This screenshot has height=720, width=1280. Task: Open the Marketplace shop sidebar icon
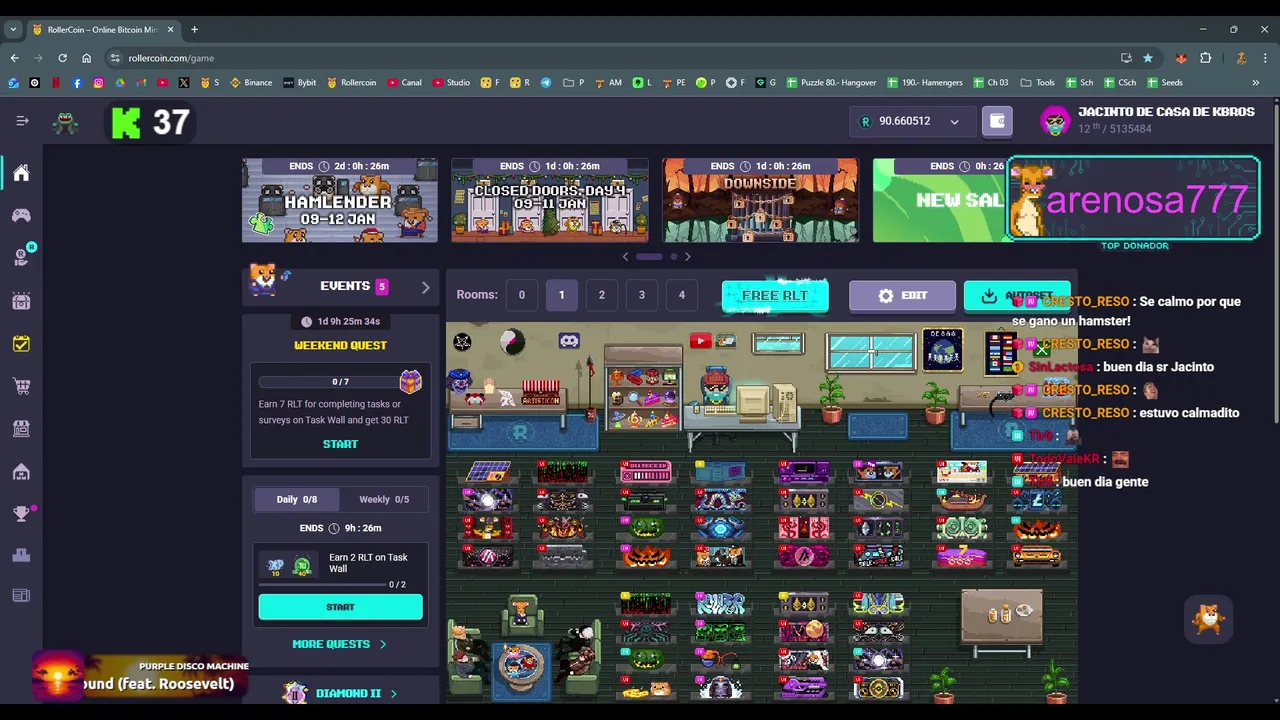click(x=21, y=428)
